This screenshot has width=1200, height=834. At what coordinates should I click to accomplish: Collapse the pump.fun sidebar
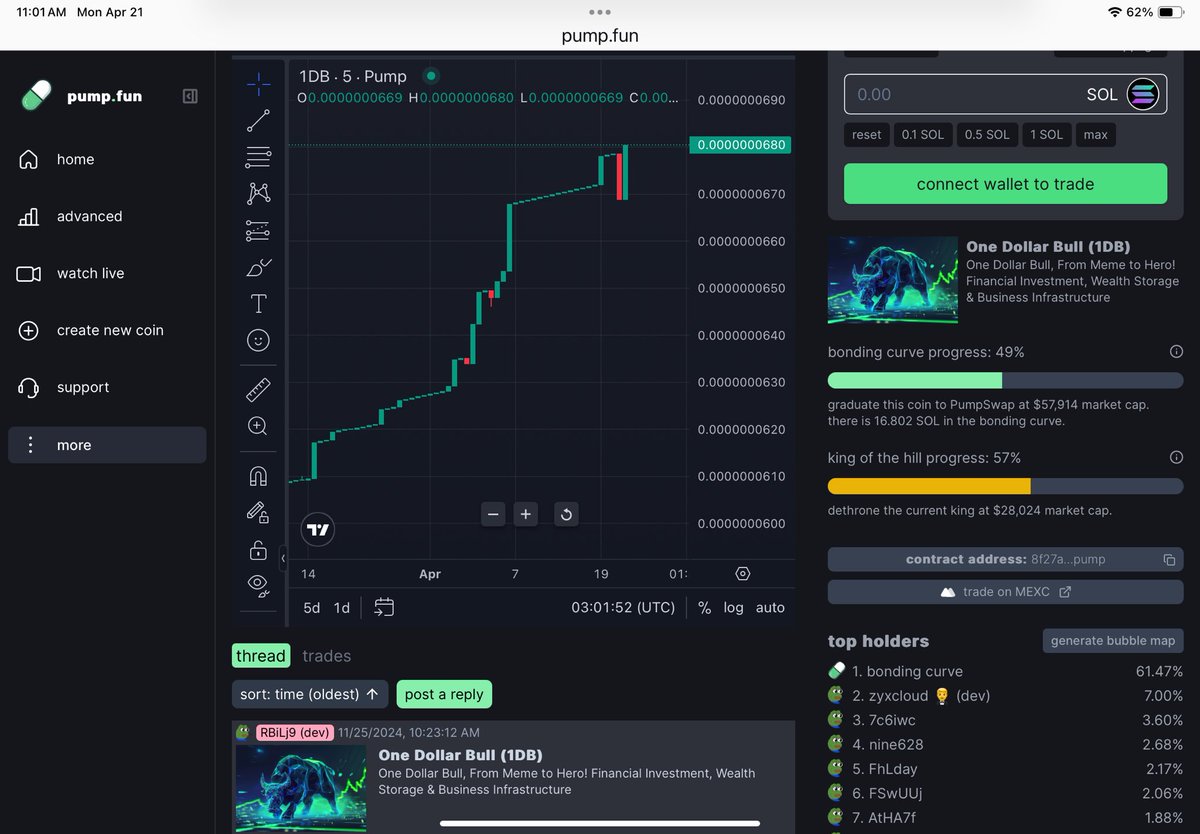tap(190, 96)
